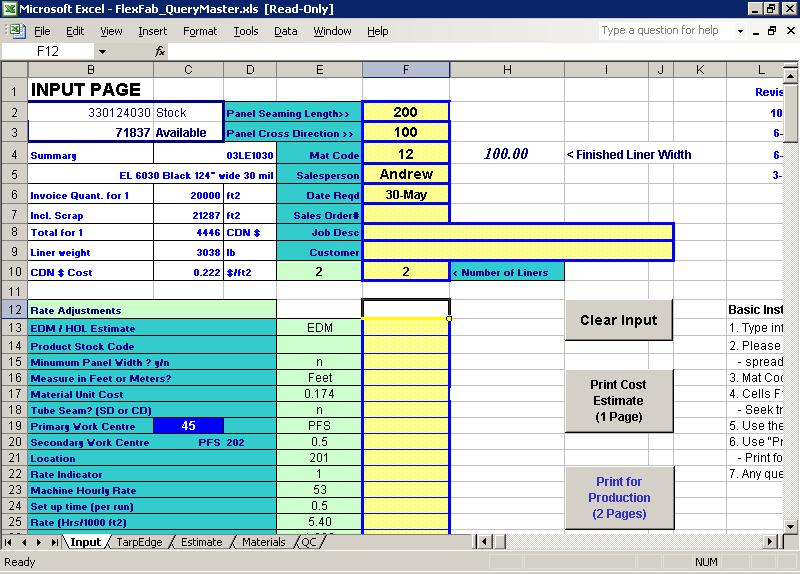Switch to the QC sheet tab
This screenshot has width=800, height=574.
pyautogui.click(x=309, y=542)
